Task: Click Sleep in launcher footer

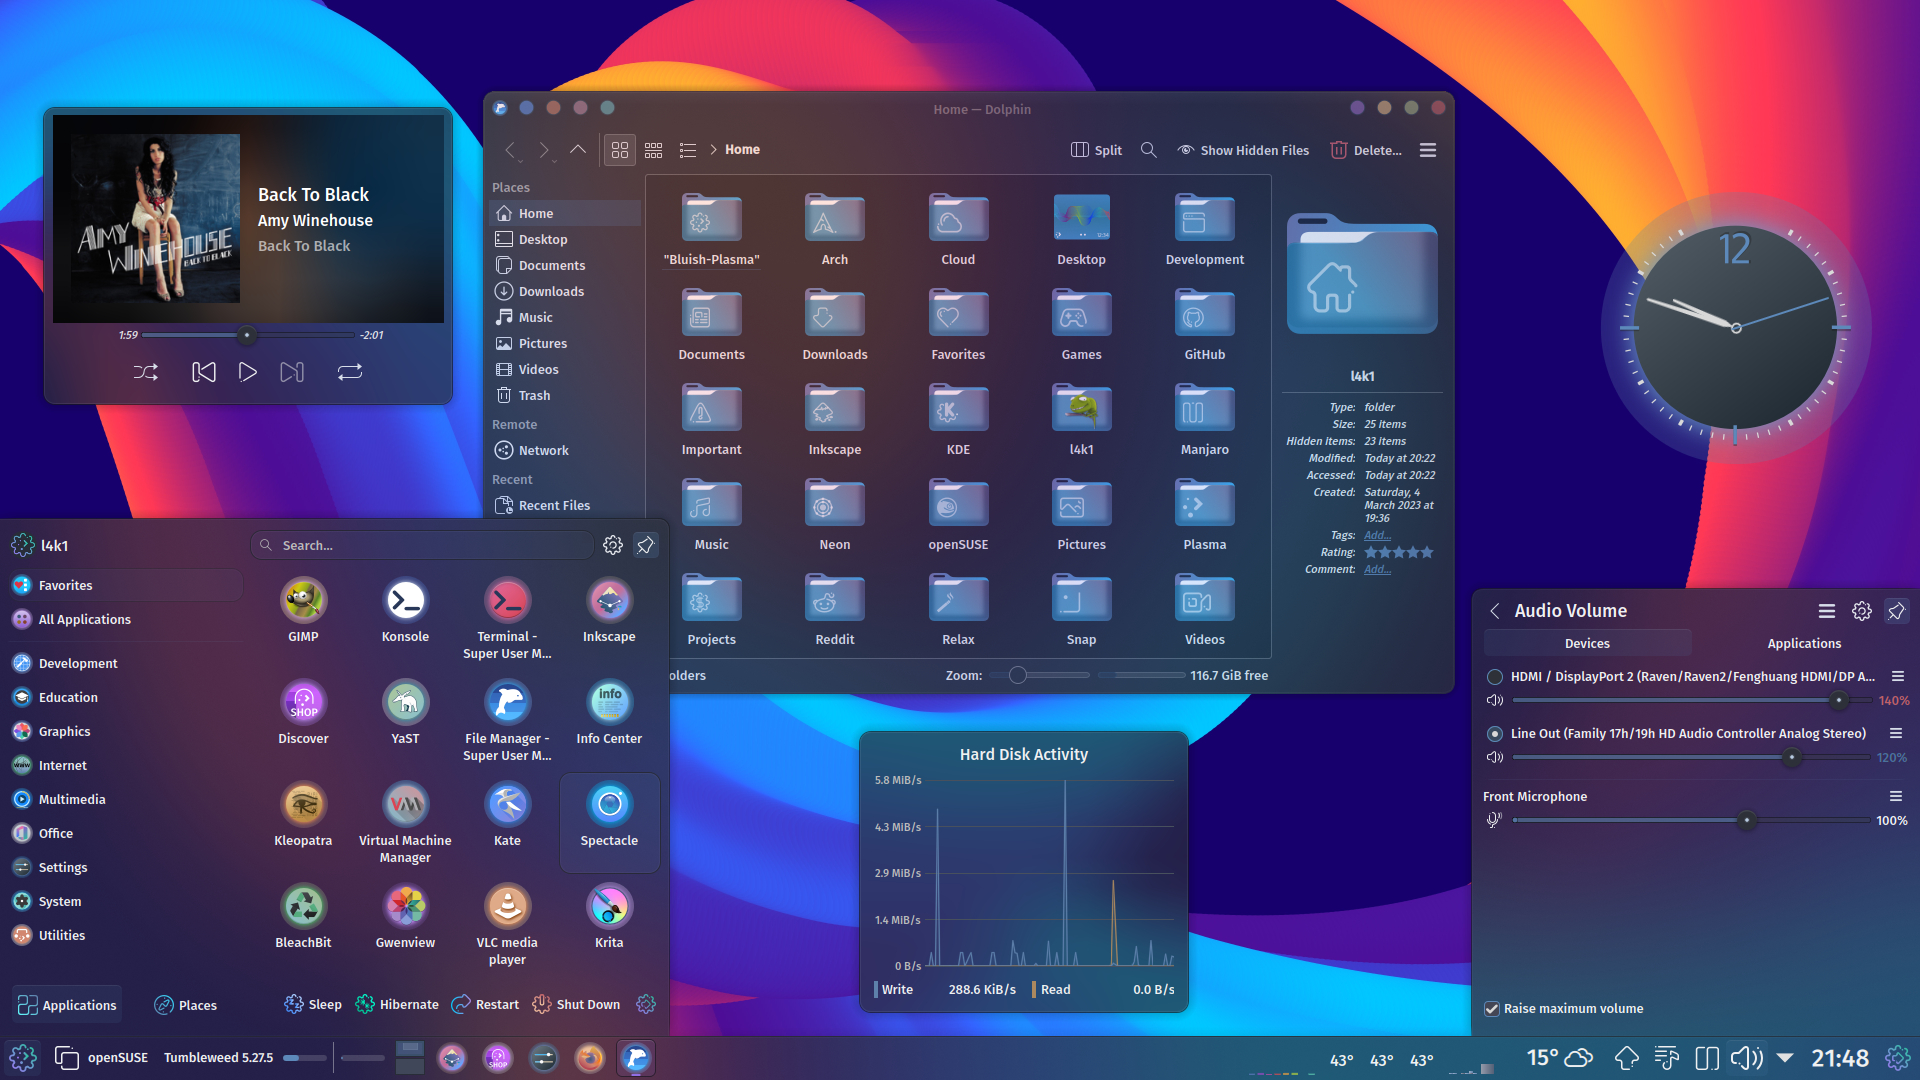Action: pos(313,1004)
